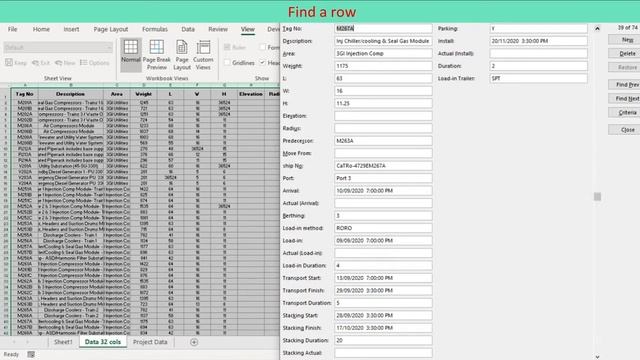Click the Predecessor field with M263A
Screen dimensions: 640x360
383,141
